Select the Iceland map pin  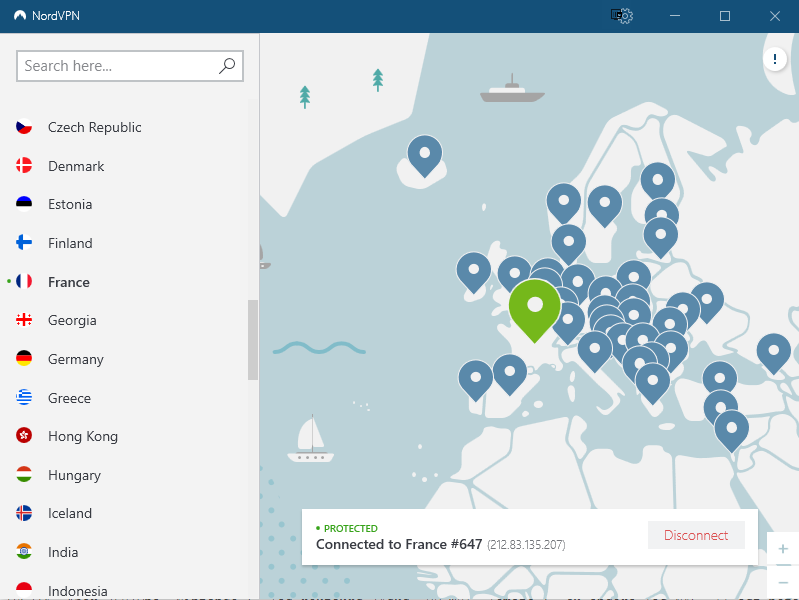(424, 154)
